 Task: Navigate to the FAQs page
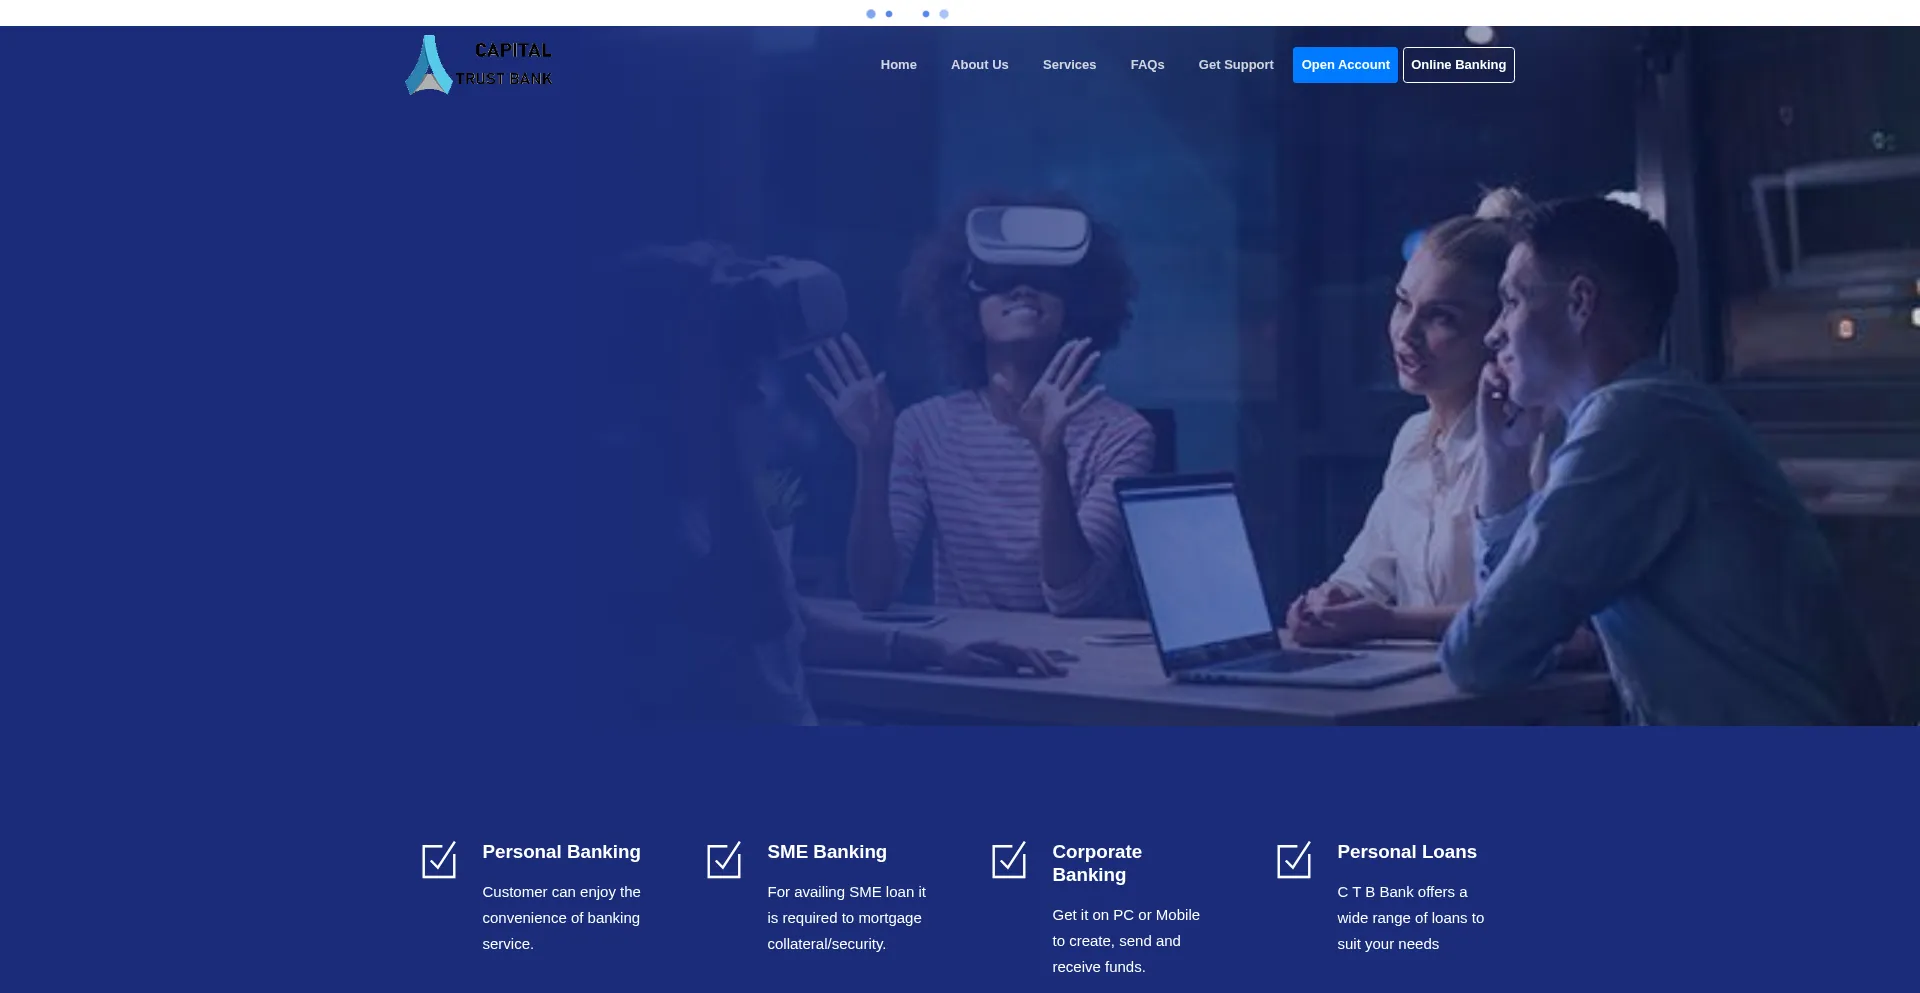coord(1147,65)
